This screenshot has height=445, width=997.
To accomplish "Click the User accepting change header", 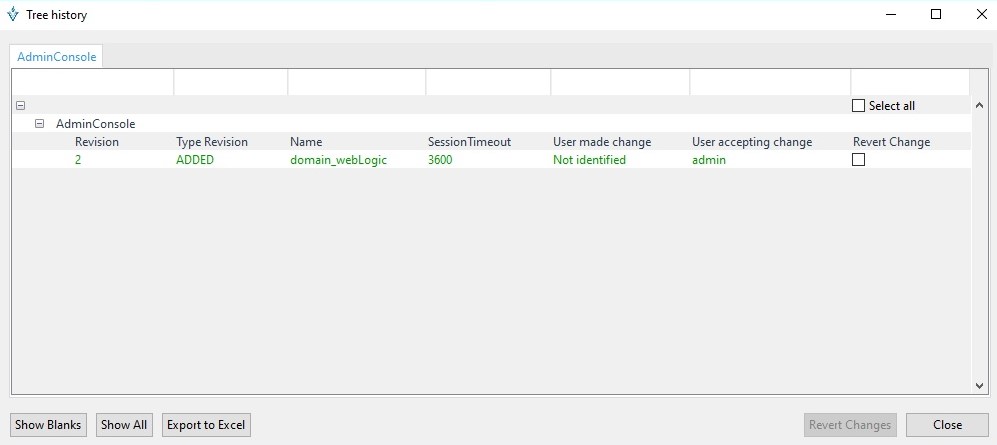I will pos(752,142).
